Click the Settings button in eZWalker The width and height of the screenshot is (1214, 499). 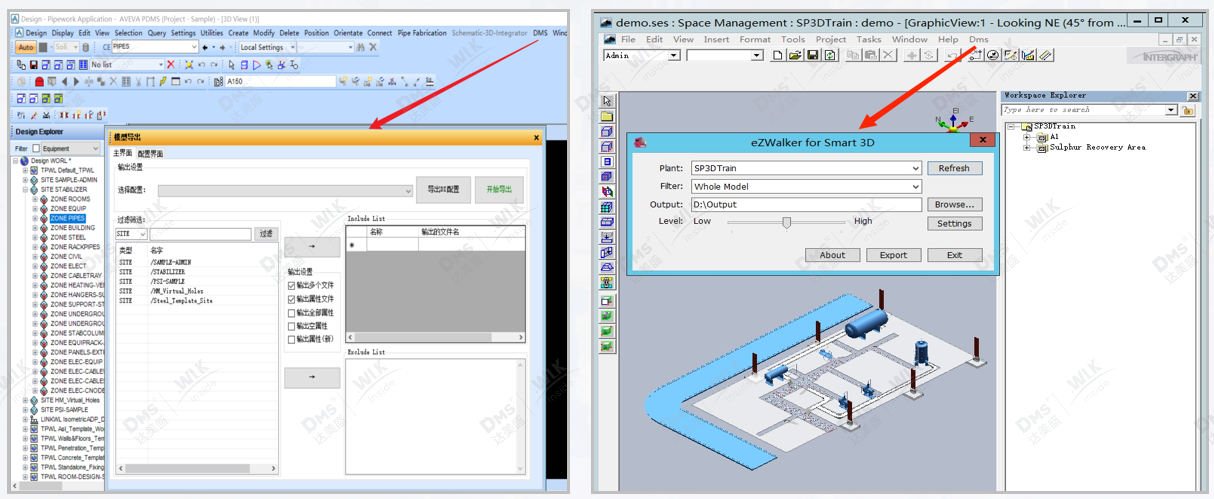click(x=954, y=223)
